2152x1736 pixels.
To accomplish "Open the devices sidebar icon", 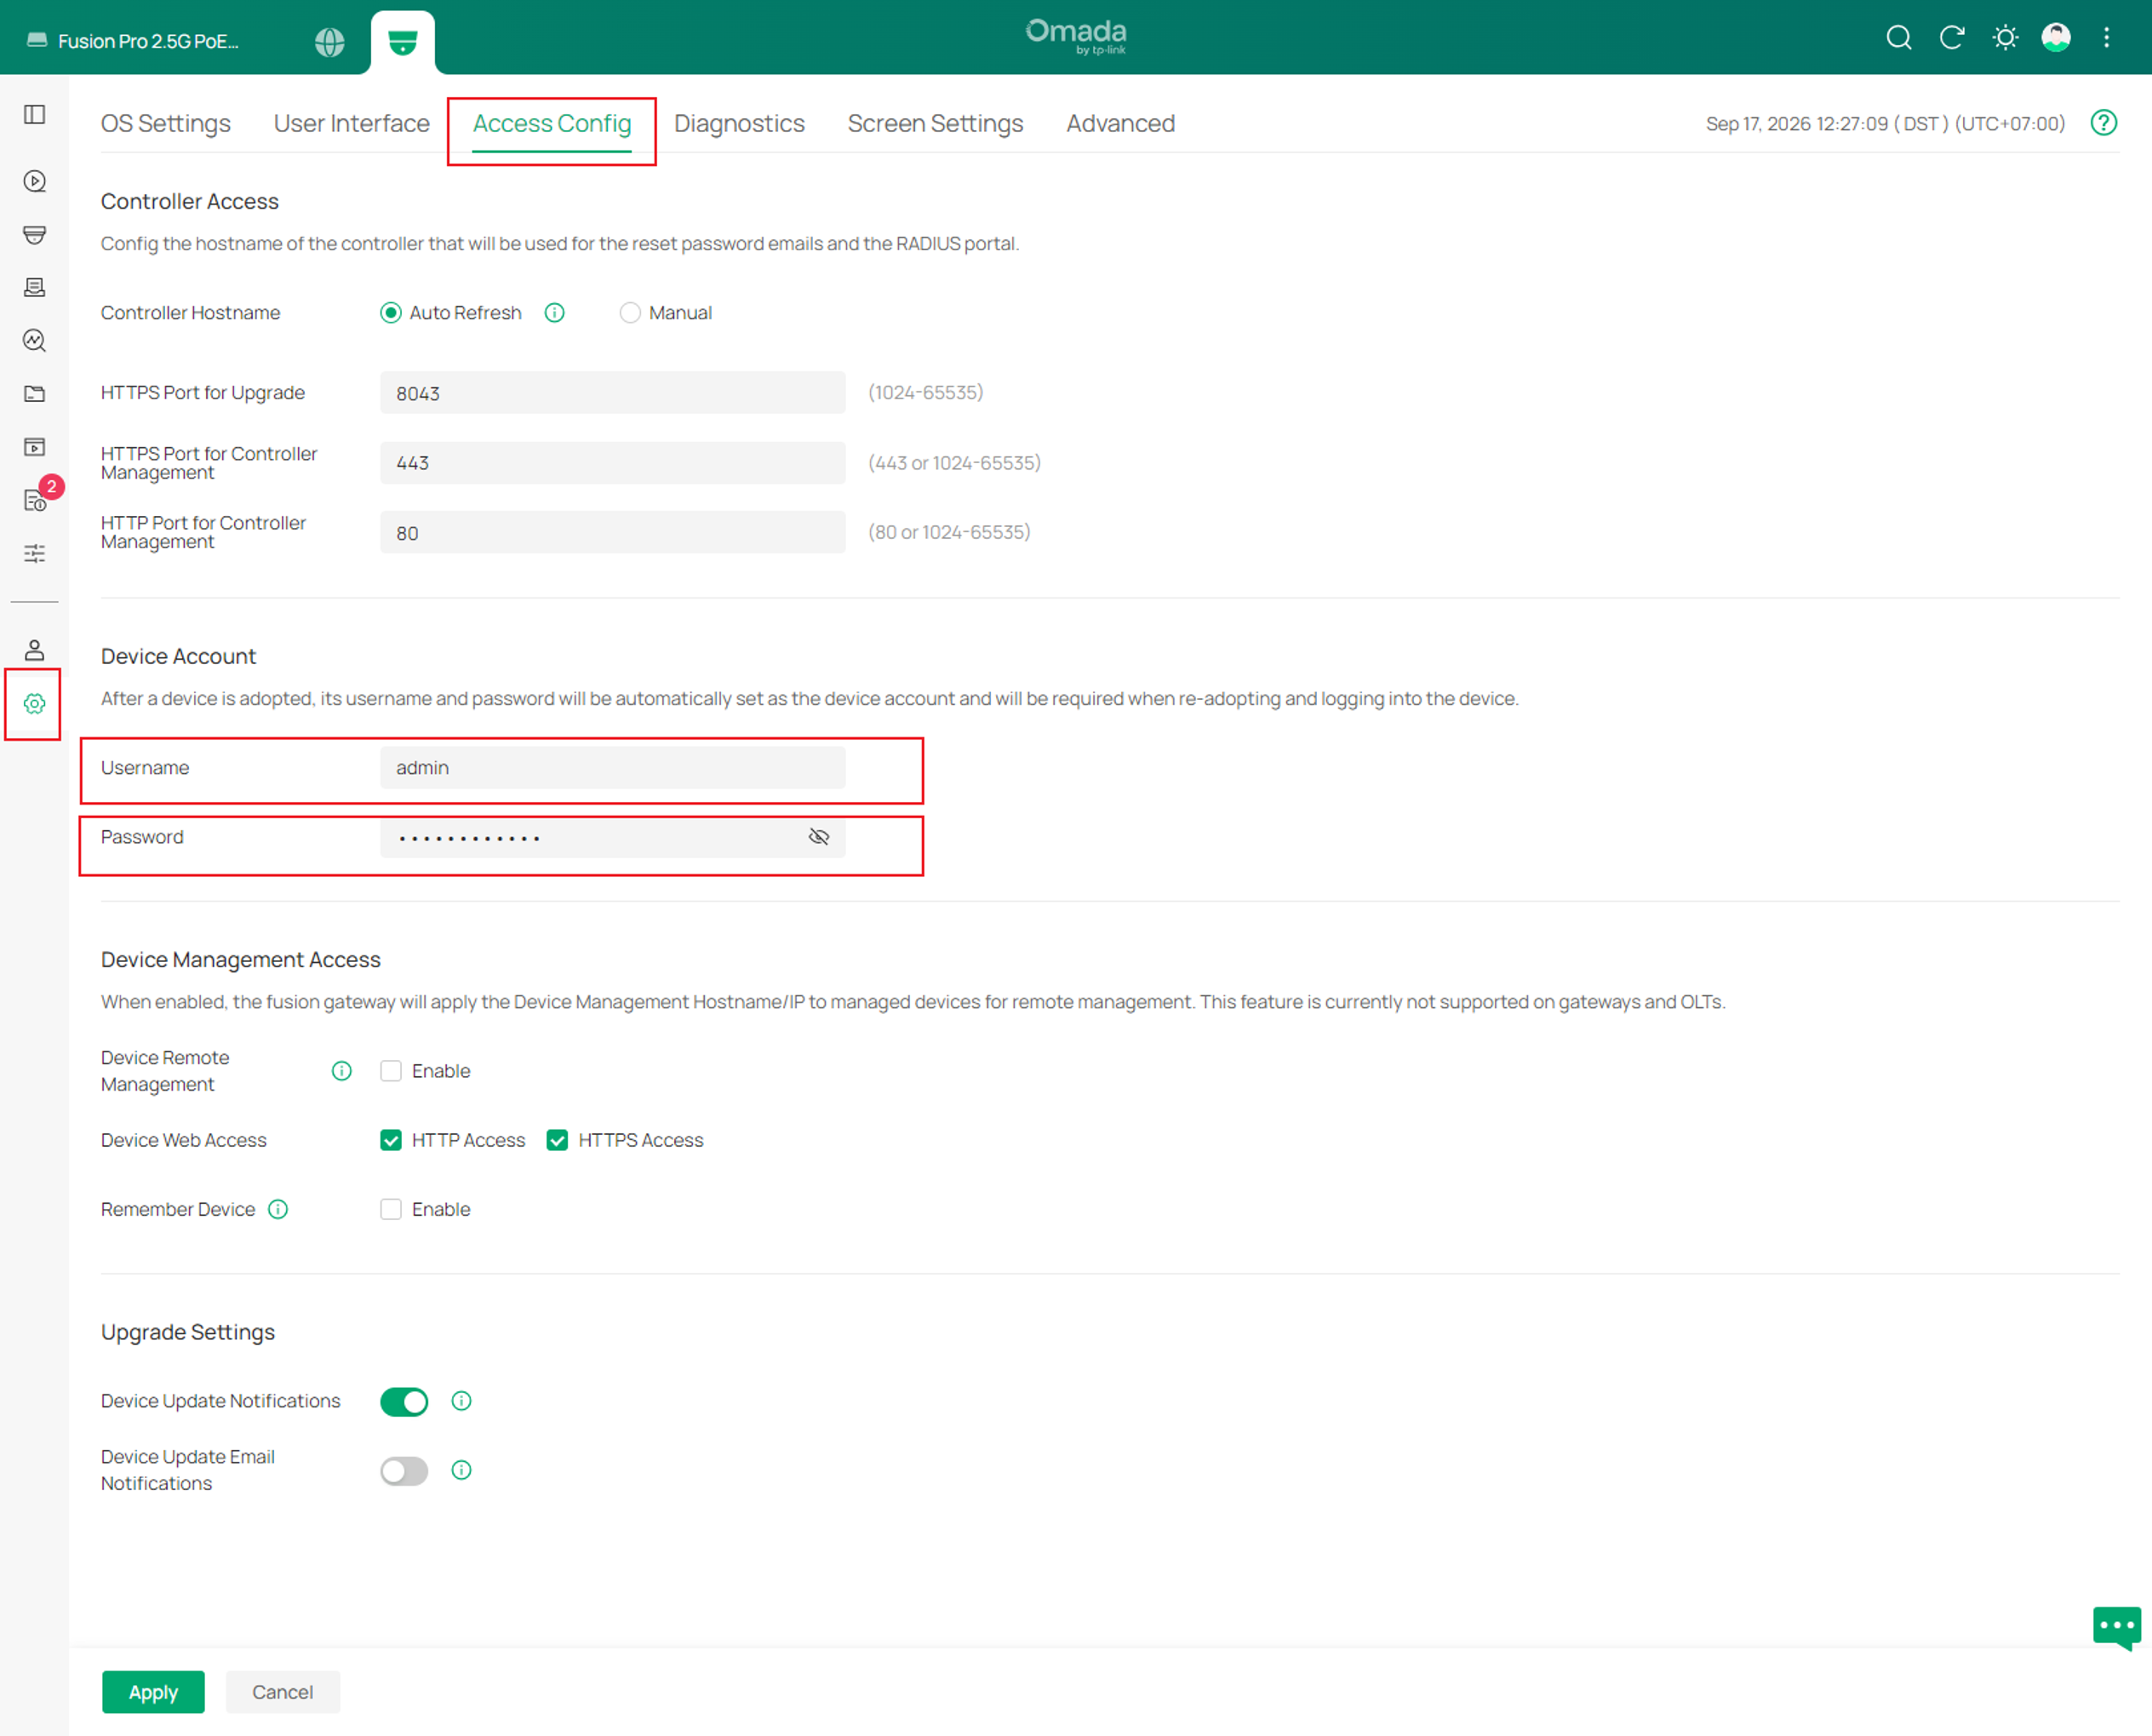I will tap(35, 235).
